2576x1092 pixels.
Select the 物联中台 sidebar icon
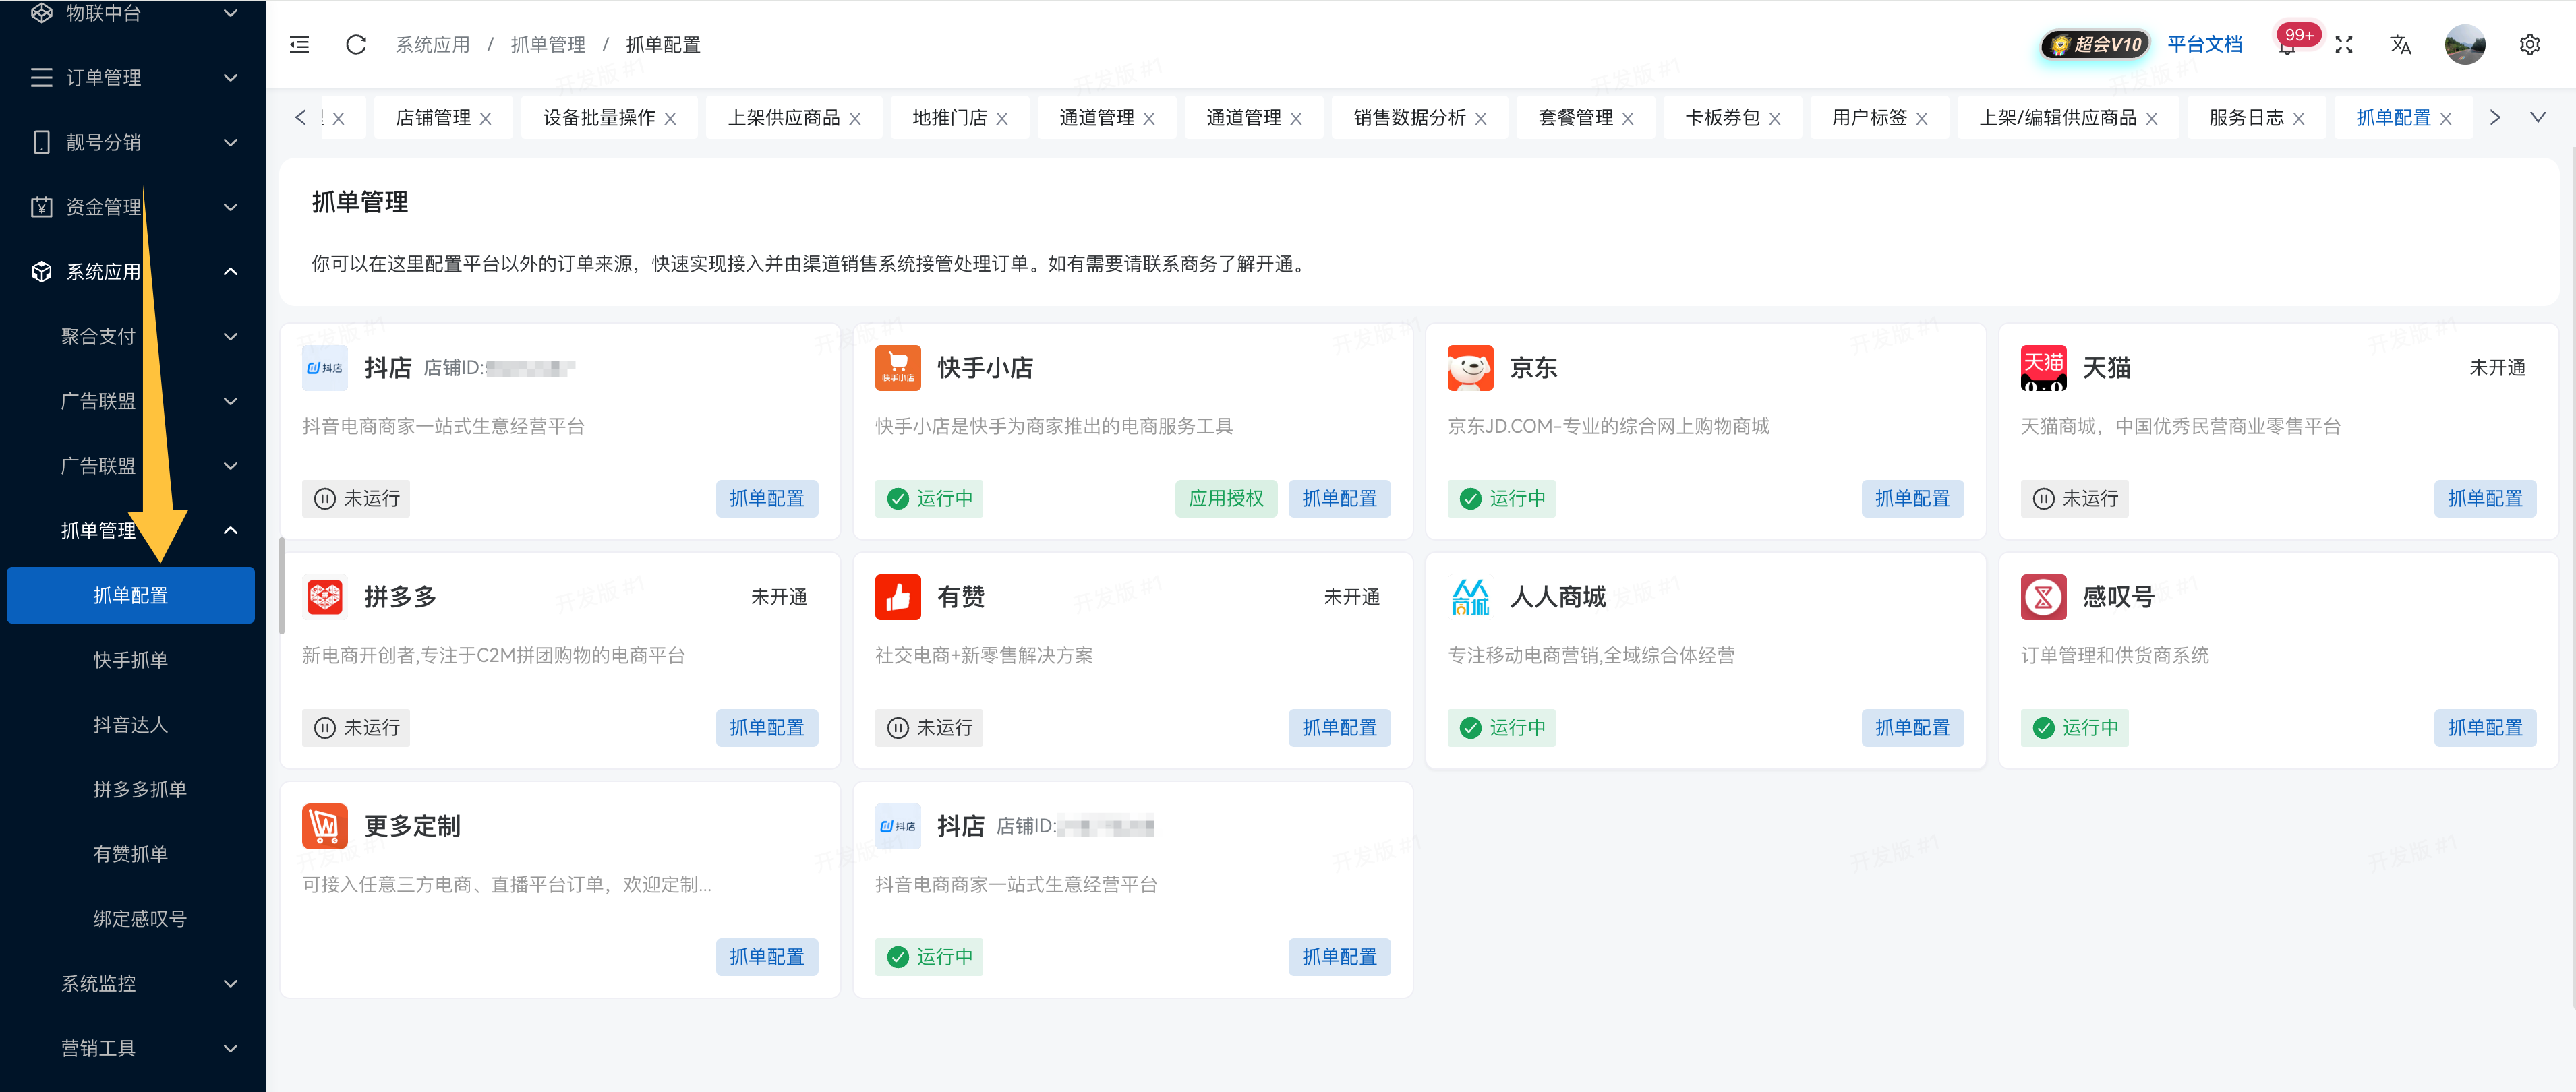click(x=41, y=13)
